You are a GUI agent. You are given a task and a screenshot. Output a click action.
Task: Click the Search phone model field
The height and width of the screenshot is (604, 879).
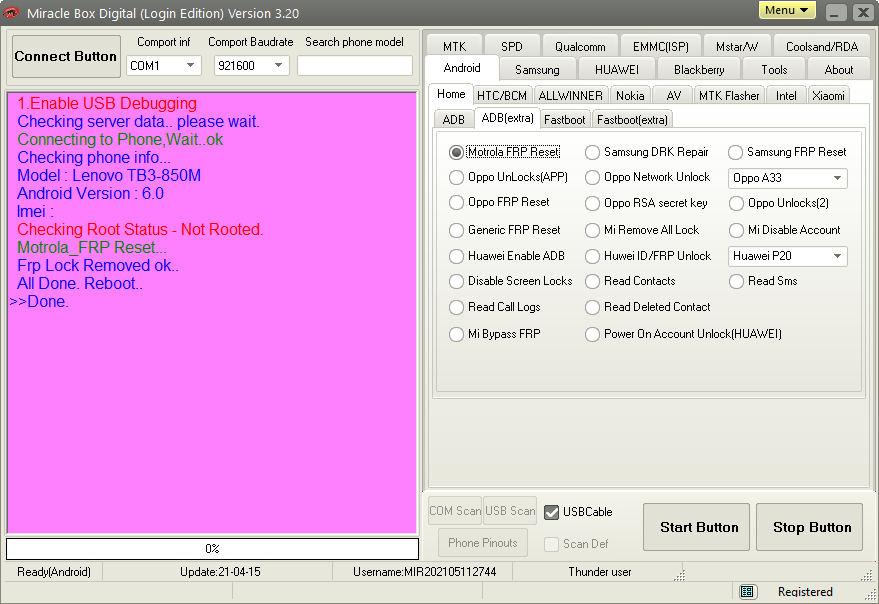click(x=354, y=66)
